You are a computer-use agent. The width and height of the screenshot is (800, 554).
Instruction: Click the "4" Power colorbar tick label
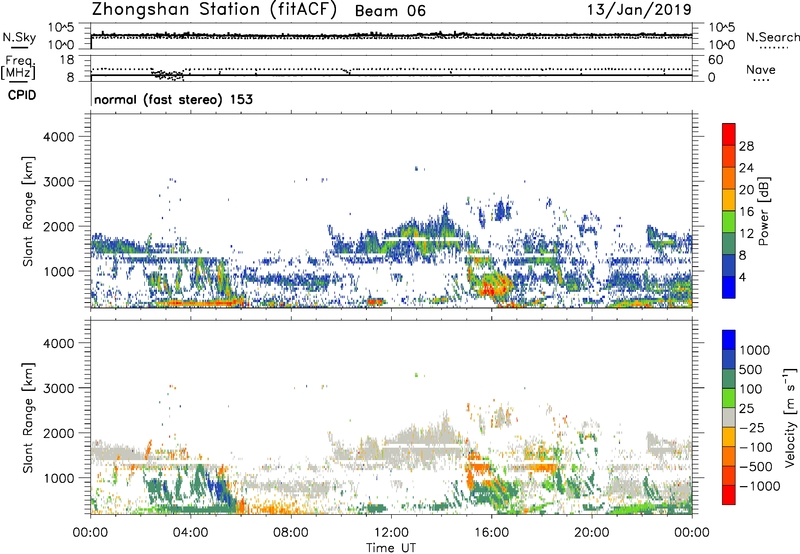(743, 278)
